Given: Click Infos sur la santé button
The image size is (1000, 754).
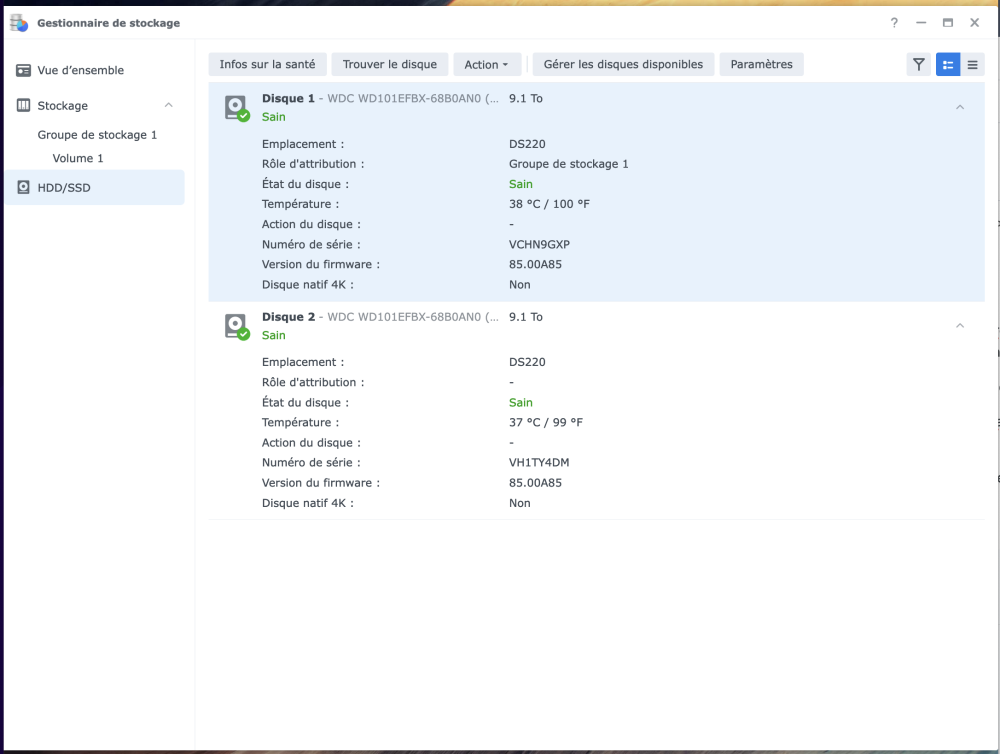Looking at the screenshot, I should click(x=267, y=65).
